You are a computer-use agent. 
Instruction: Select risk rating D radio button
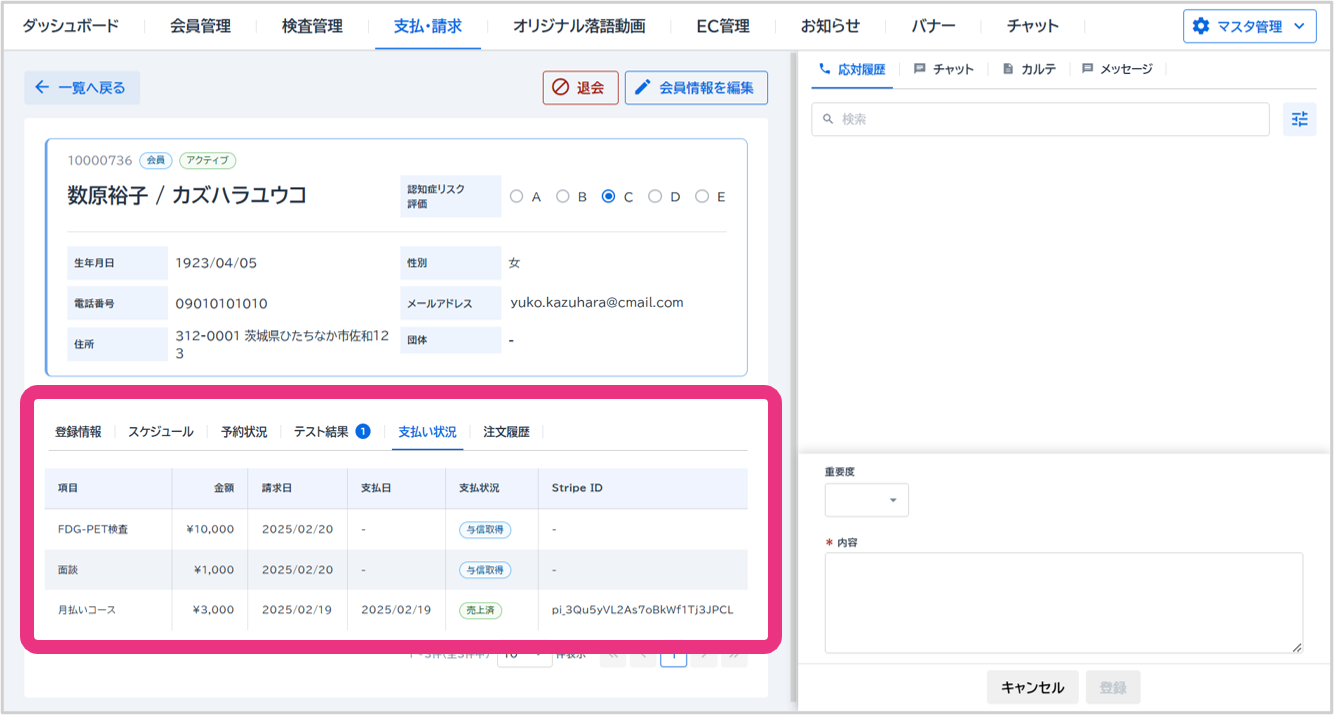pyautogui.click(x=655, y=197)
